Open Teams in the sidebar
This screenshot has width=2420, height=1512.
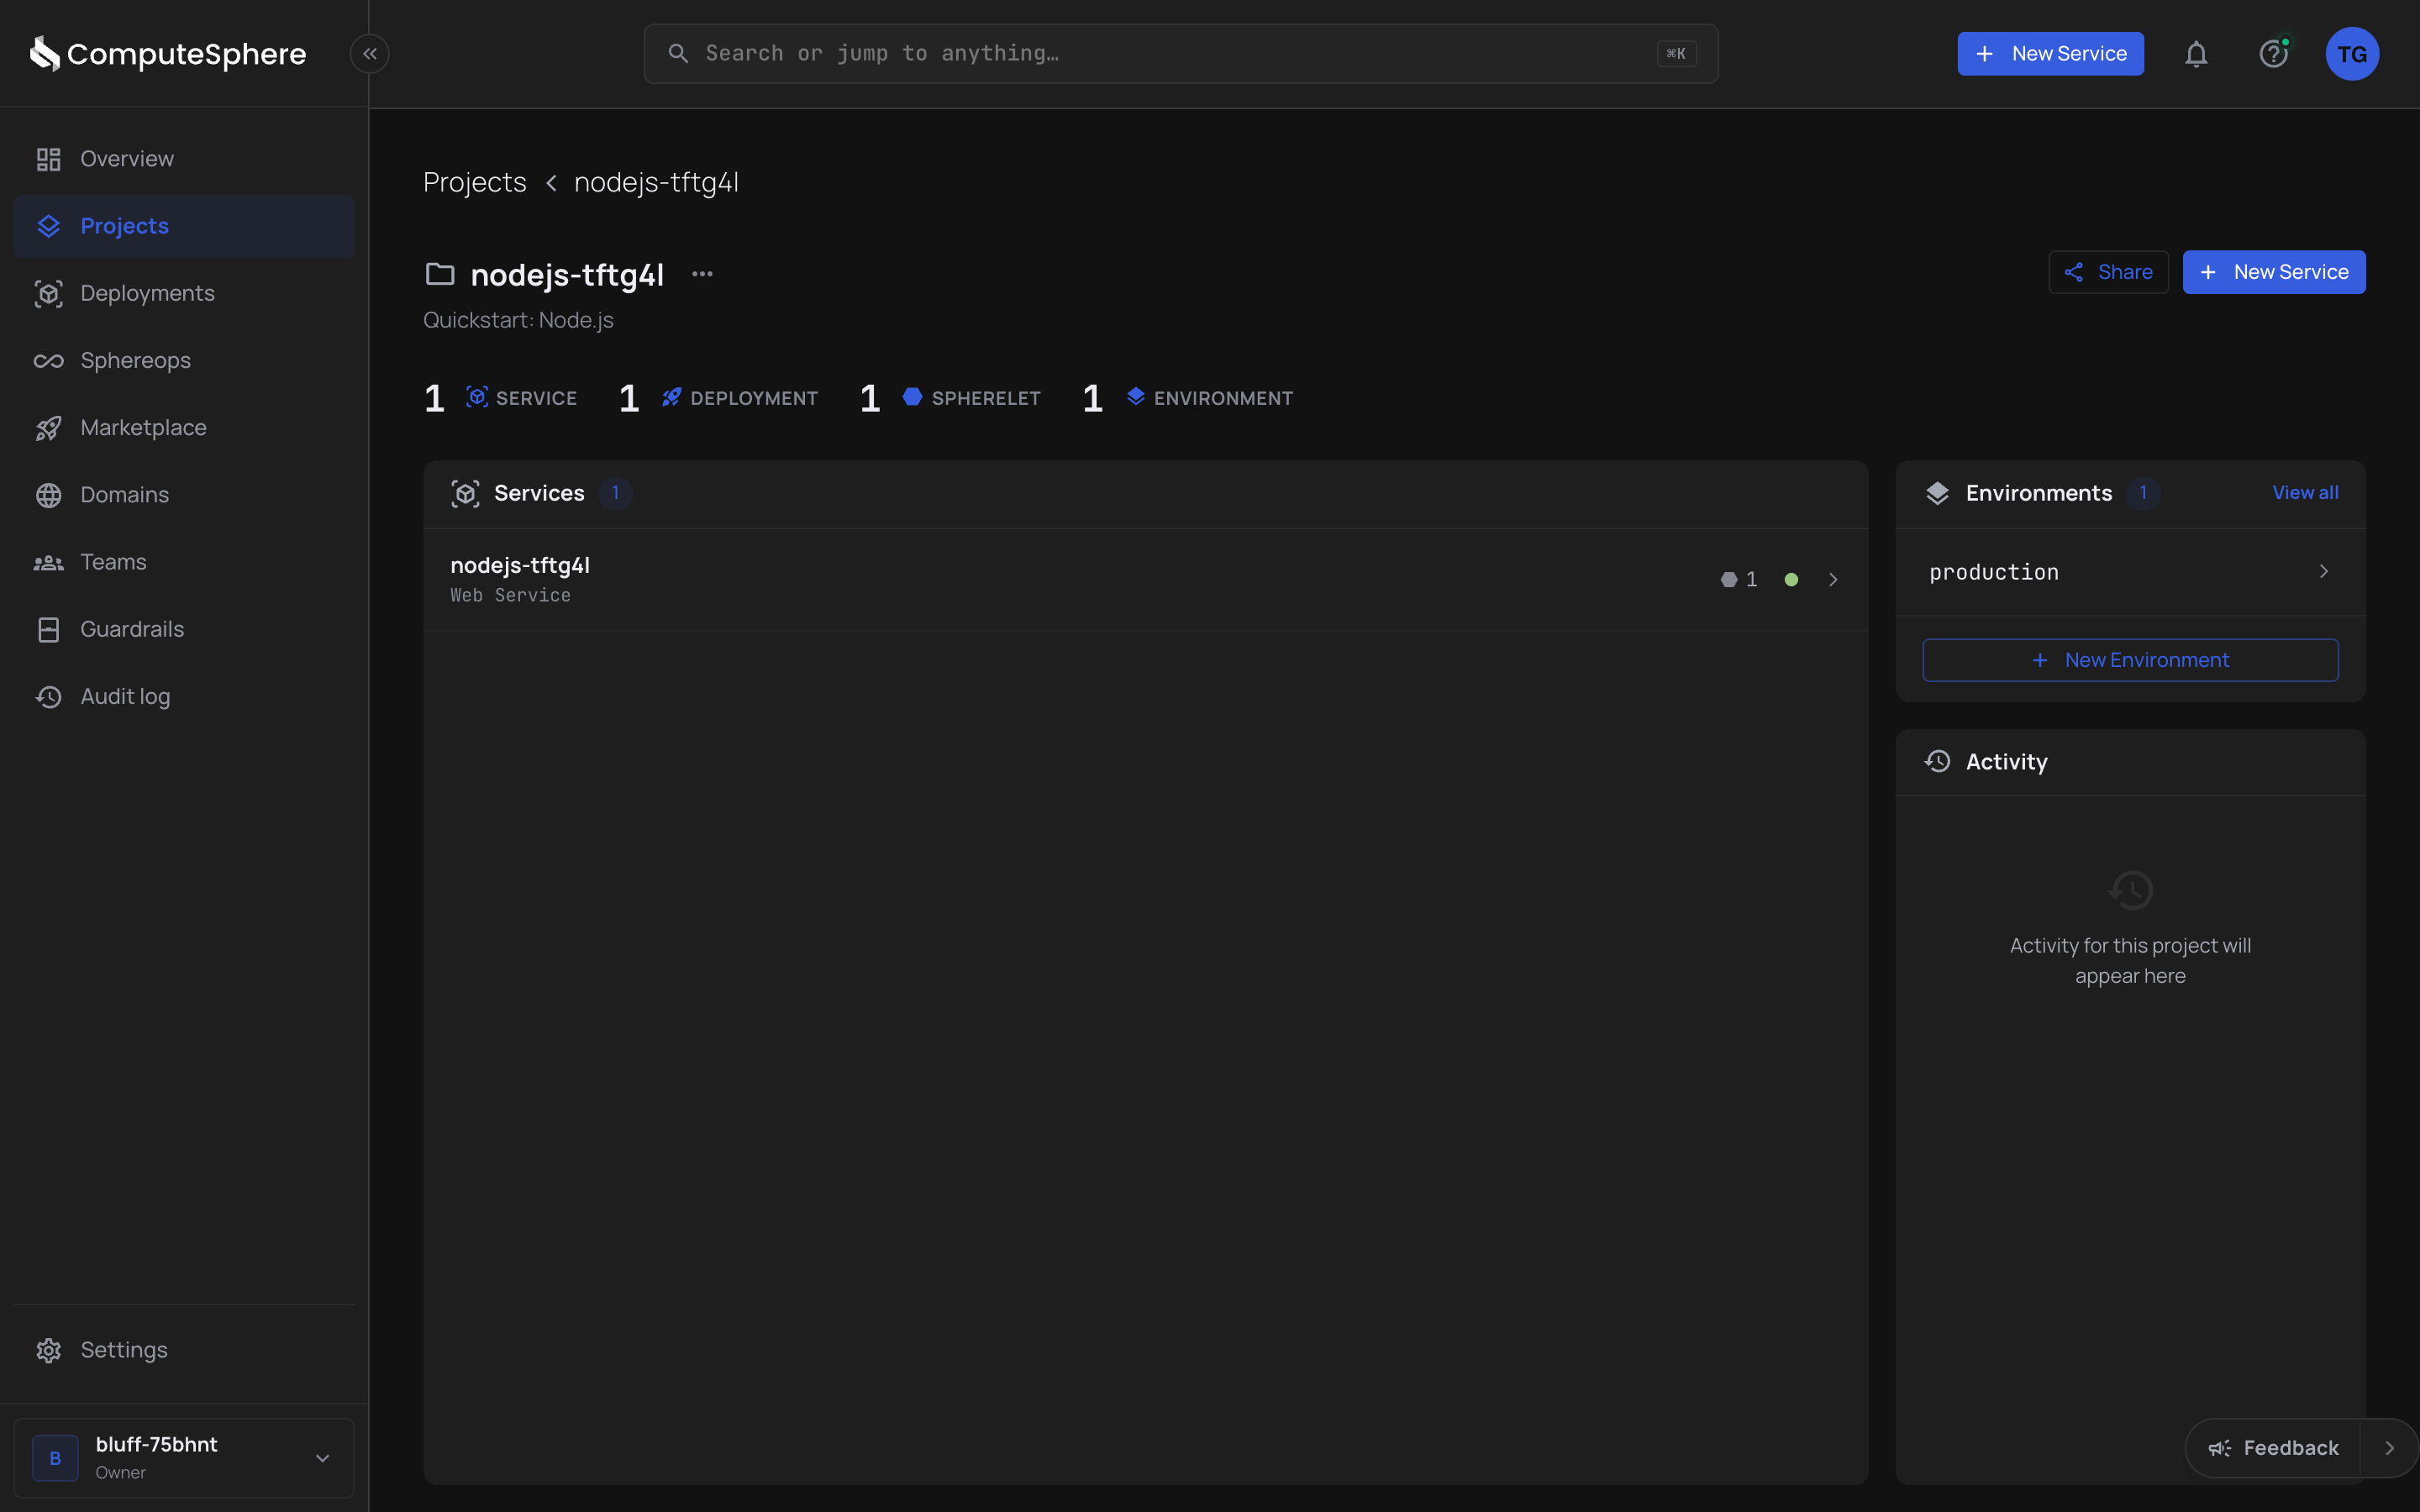184,562
